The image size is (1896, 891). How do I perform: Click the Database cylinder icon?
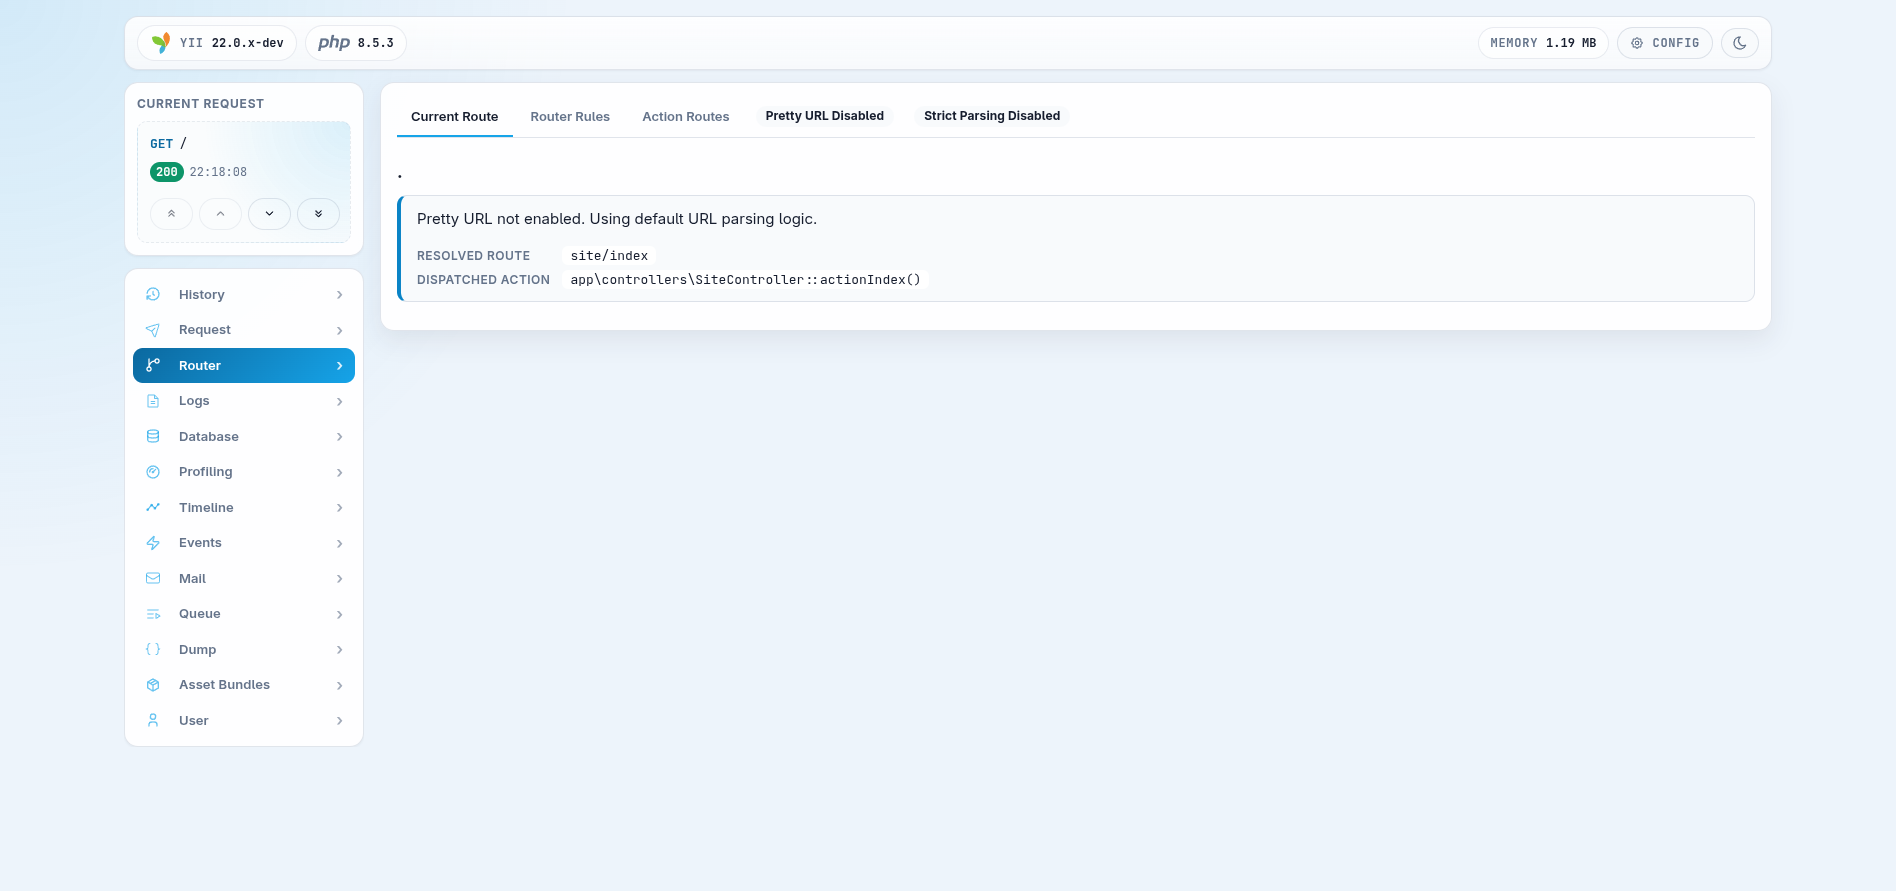(153, 436)
